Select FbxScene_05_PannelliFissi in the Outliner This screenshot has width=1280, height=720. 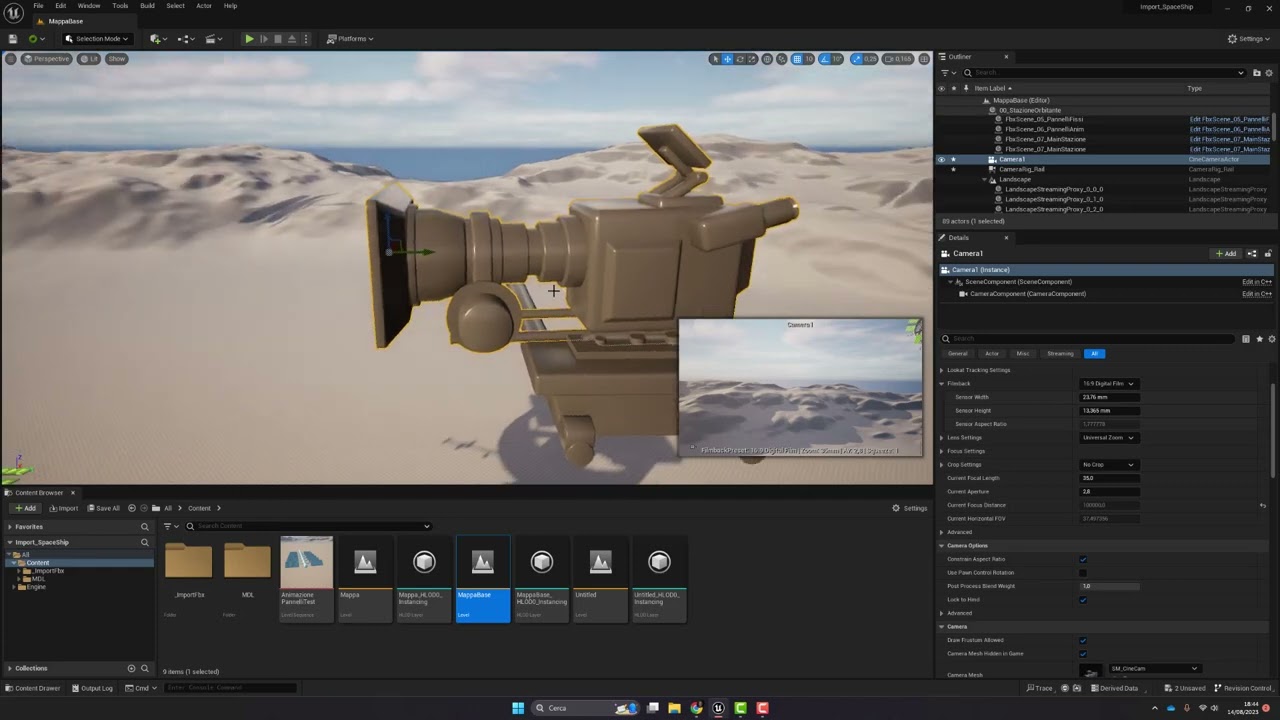click(x=1045, y=119)
